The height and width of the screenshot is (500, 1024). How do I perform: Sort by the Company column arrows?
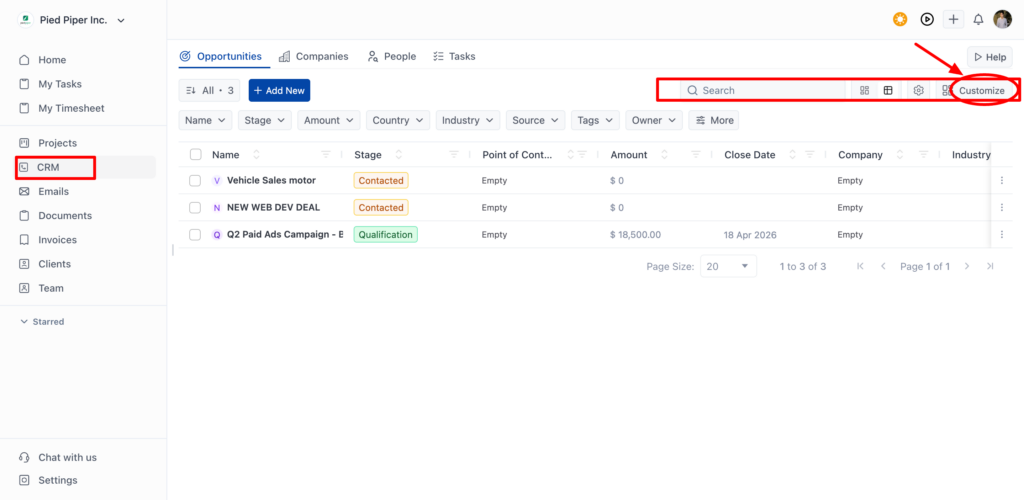(x=900, y=155)
